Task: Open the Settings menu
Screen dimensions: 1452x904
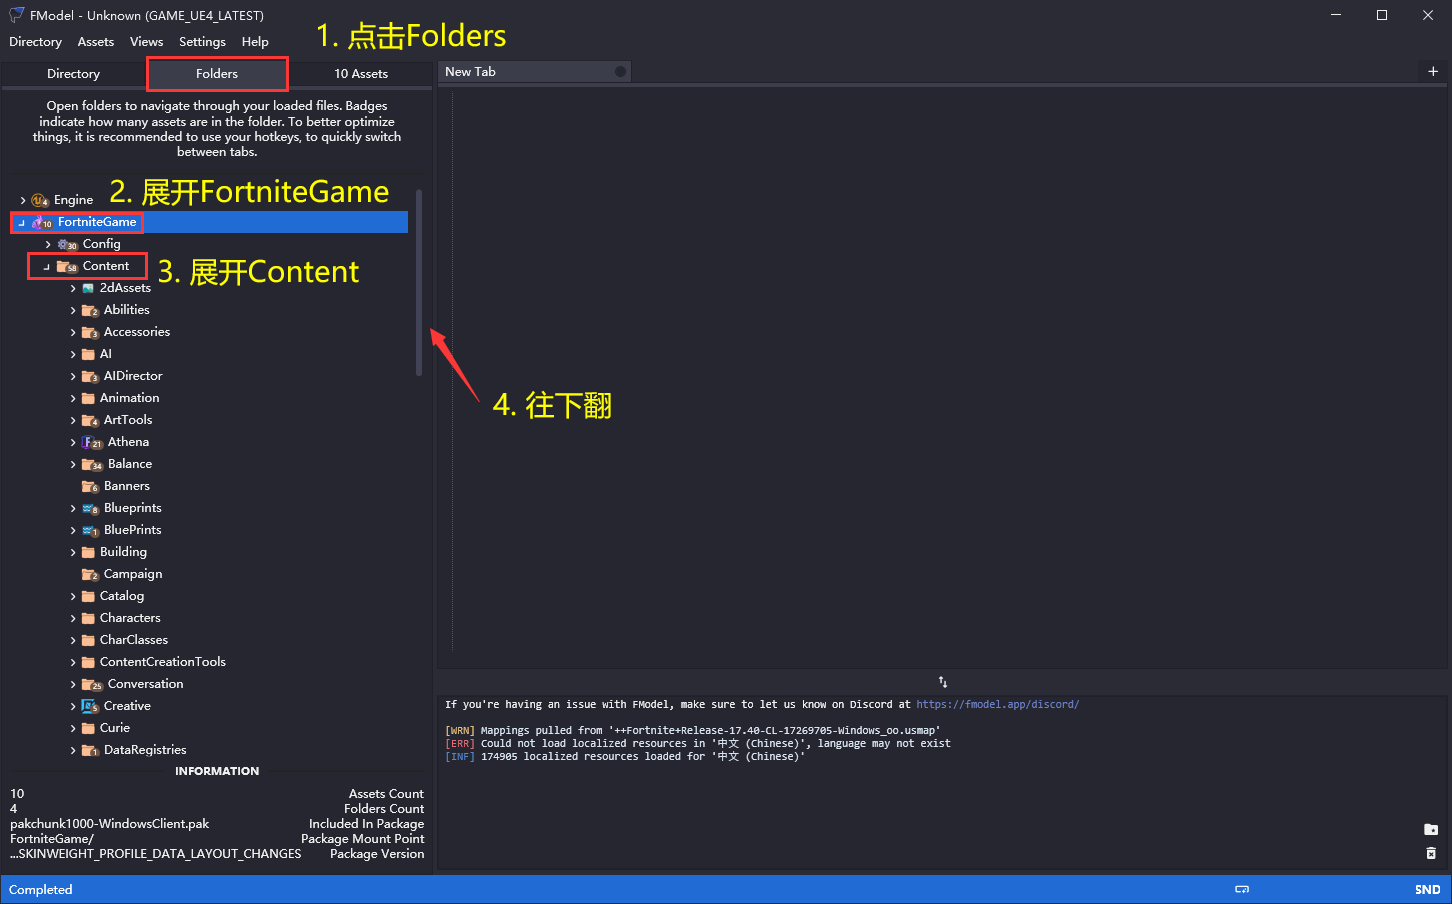Action: (202, 42)
